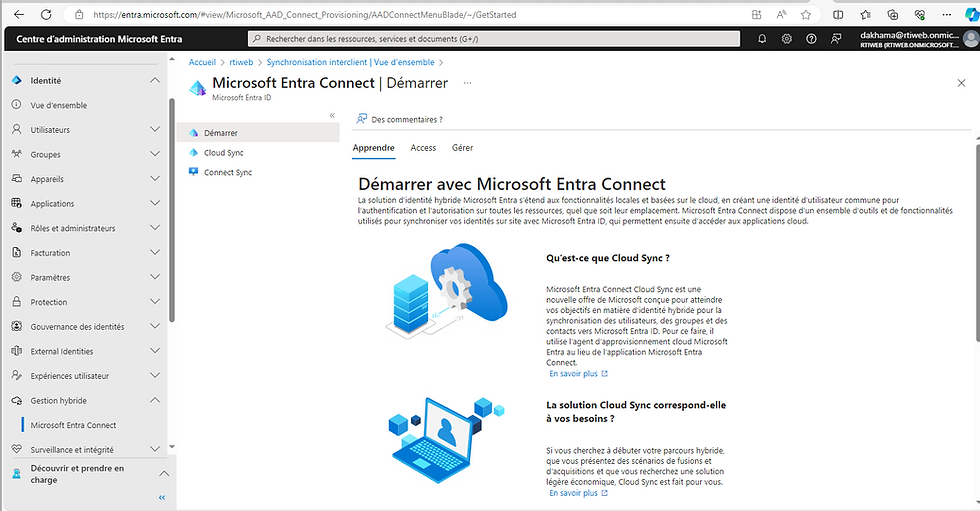Collapse the Identité section chevron
The width and height of the screenshot is (980, 511).
[154, 80]
